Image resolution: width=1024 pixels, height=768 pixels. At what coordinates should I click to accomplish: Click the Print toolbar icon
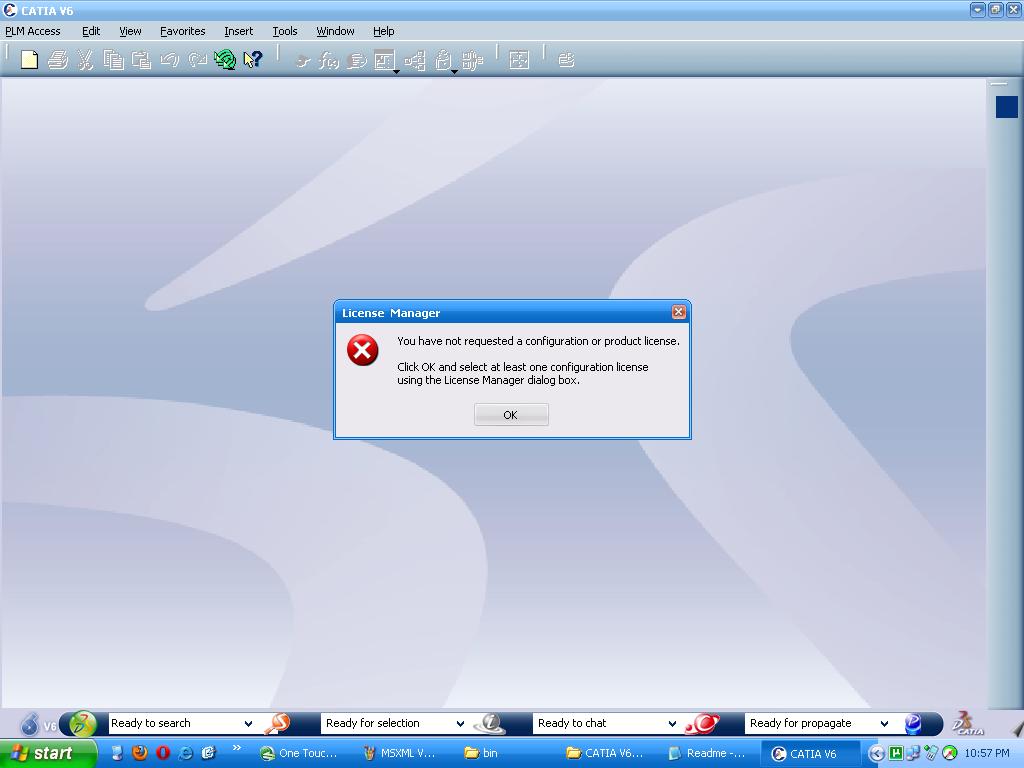[x=57, y=60]
